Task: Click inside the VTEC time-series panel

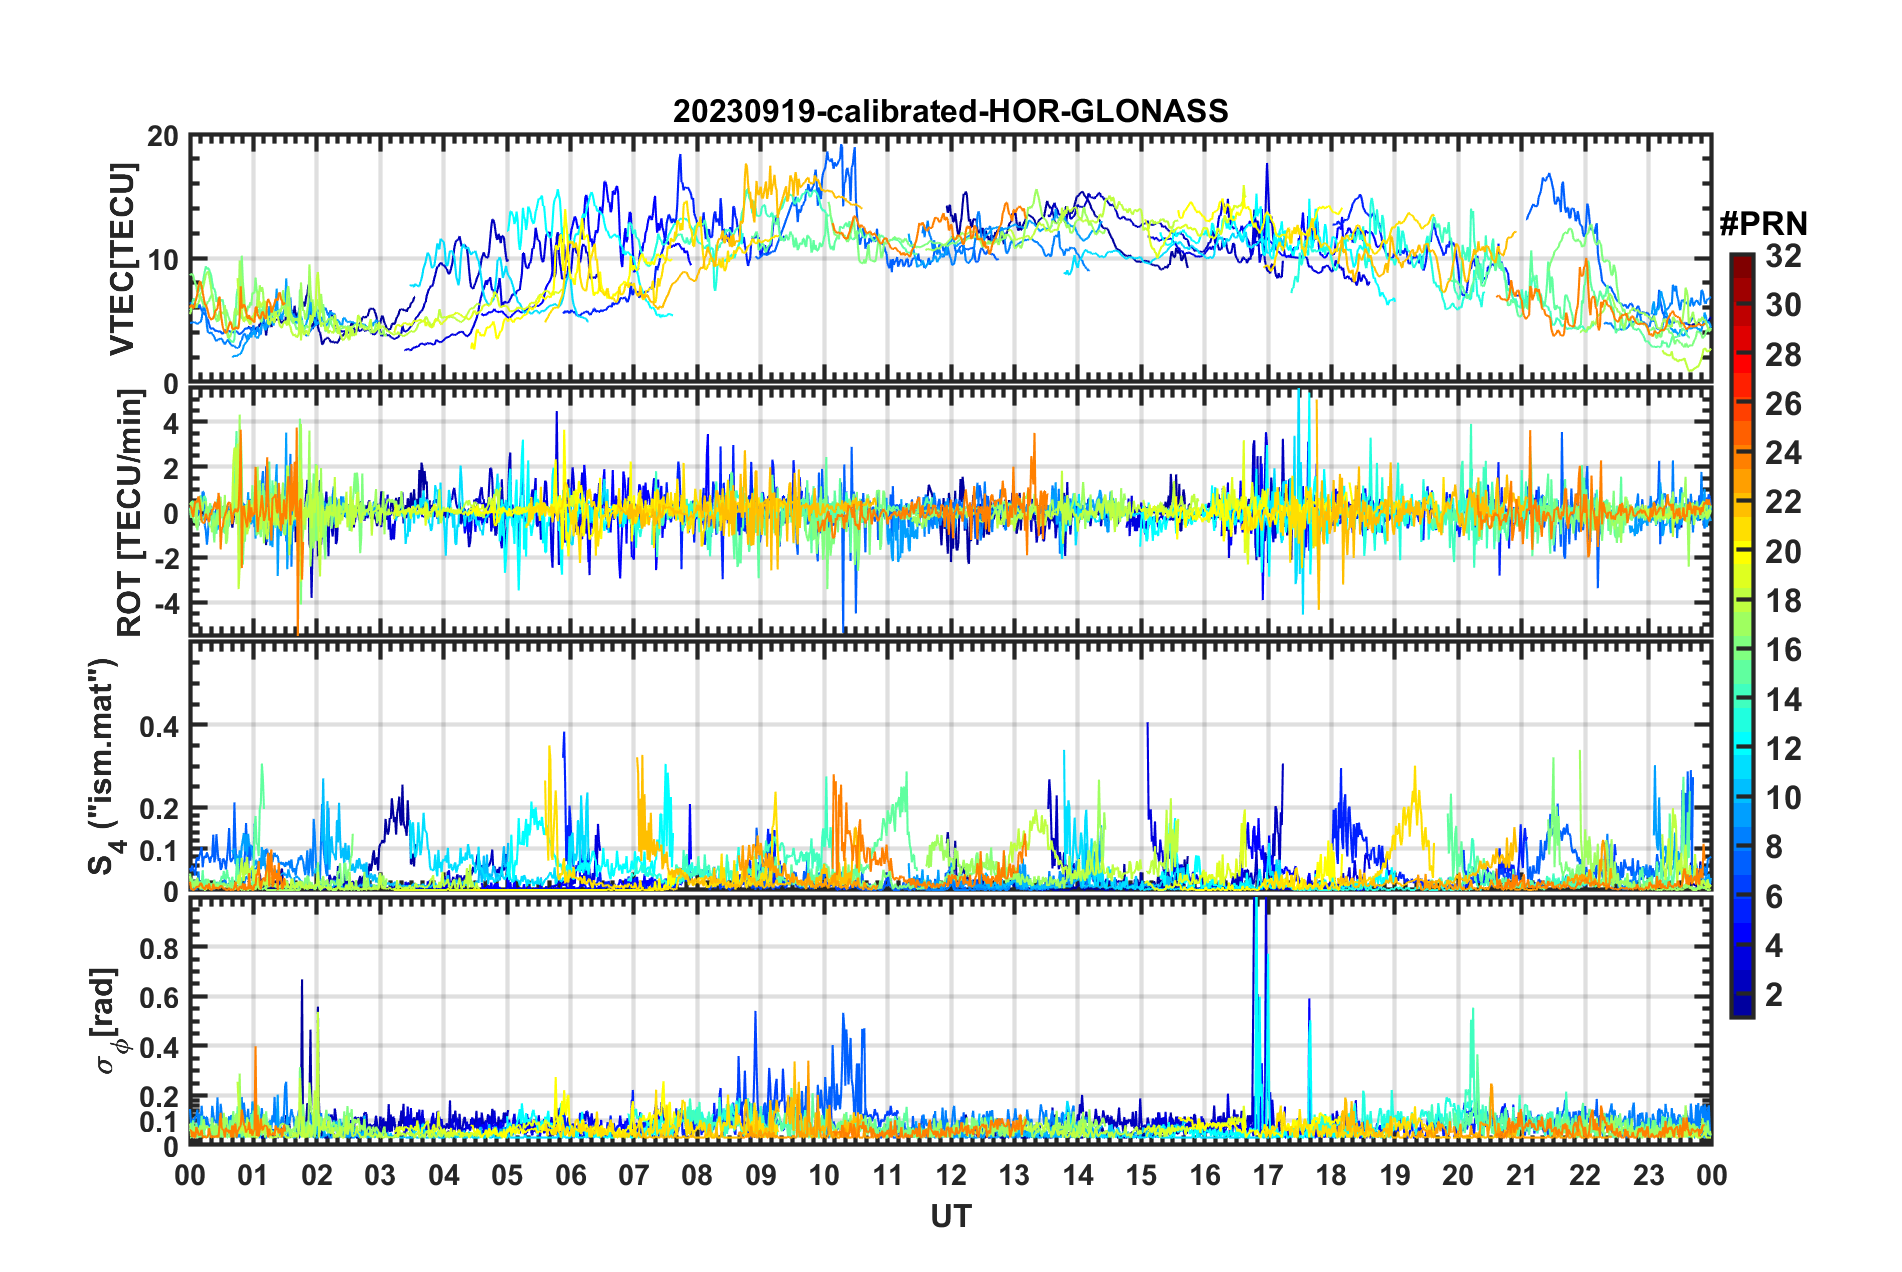Action: click(950, 259)
